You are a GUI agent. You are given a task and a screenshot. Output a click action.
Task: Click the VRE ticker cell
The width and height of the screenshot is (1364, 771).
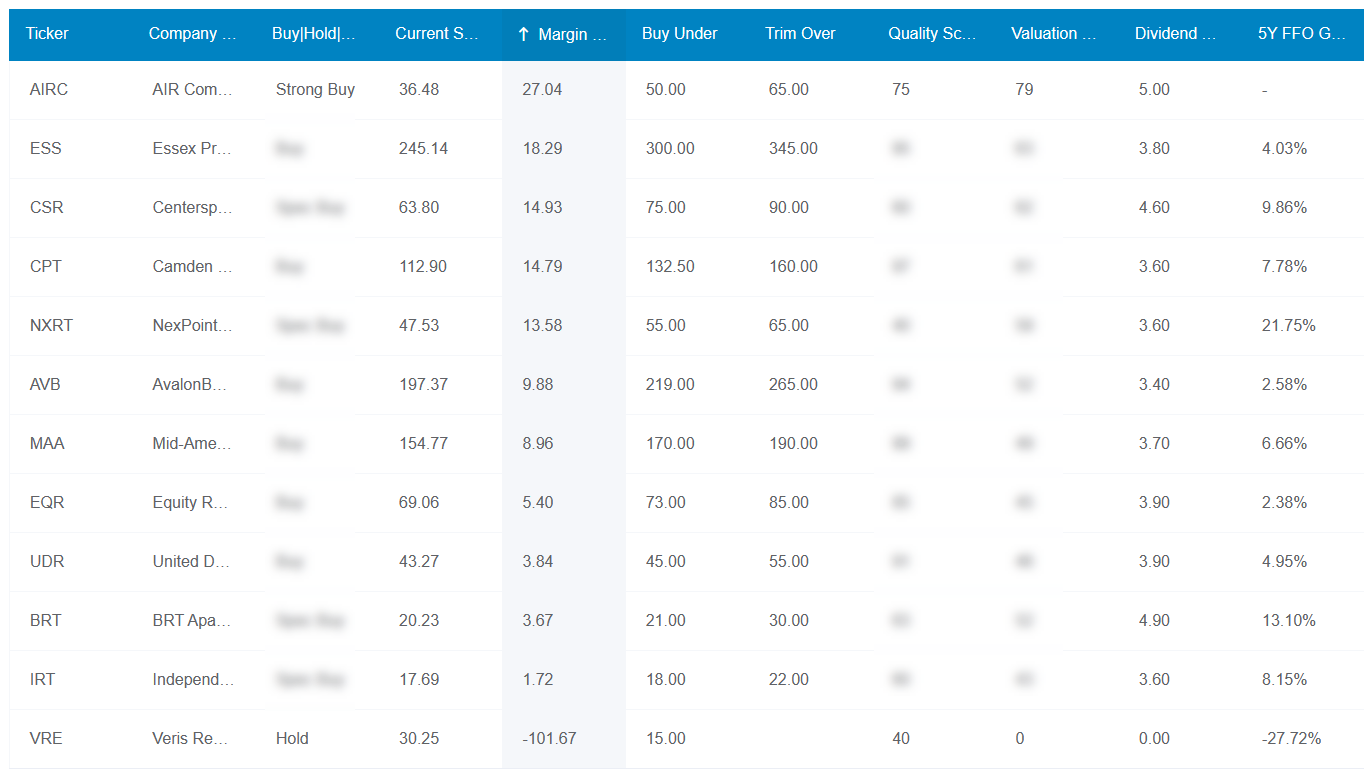point(47,739)
